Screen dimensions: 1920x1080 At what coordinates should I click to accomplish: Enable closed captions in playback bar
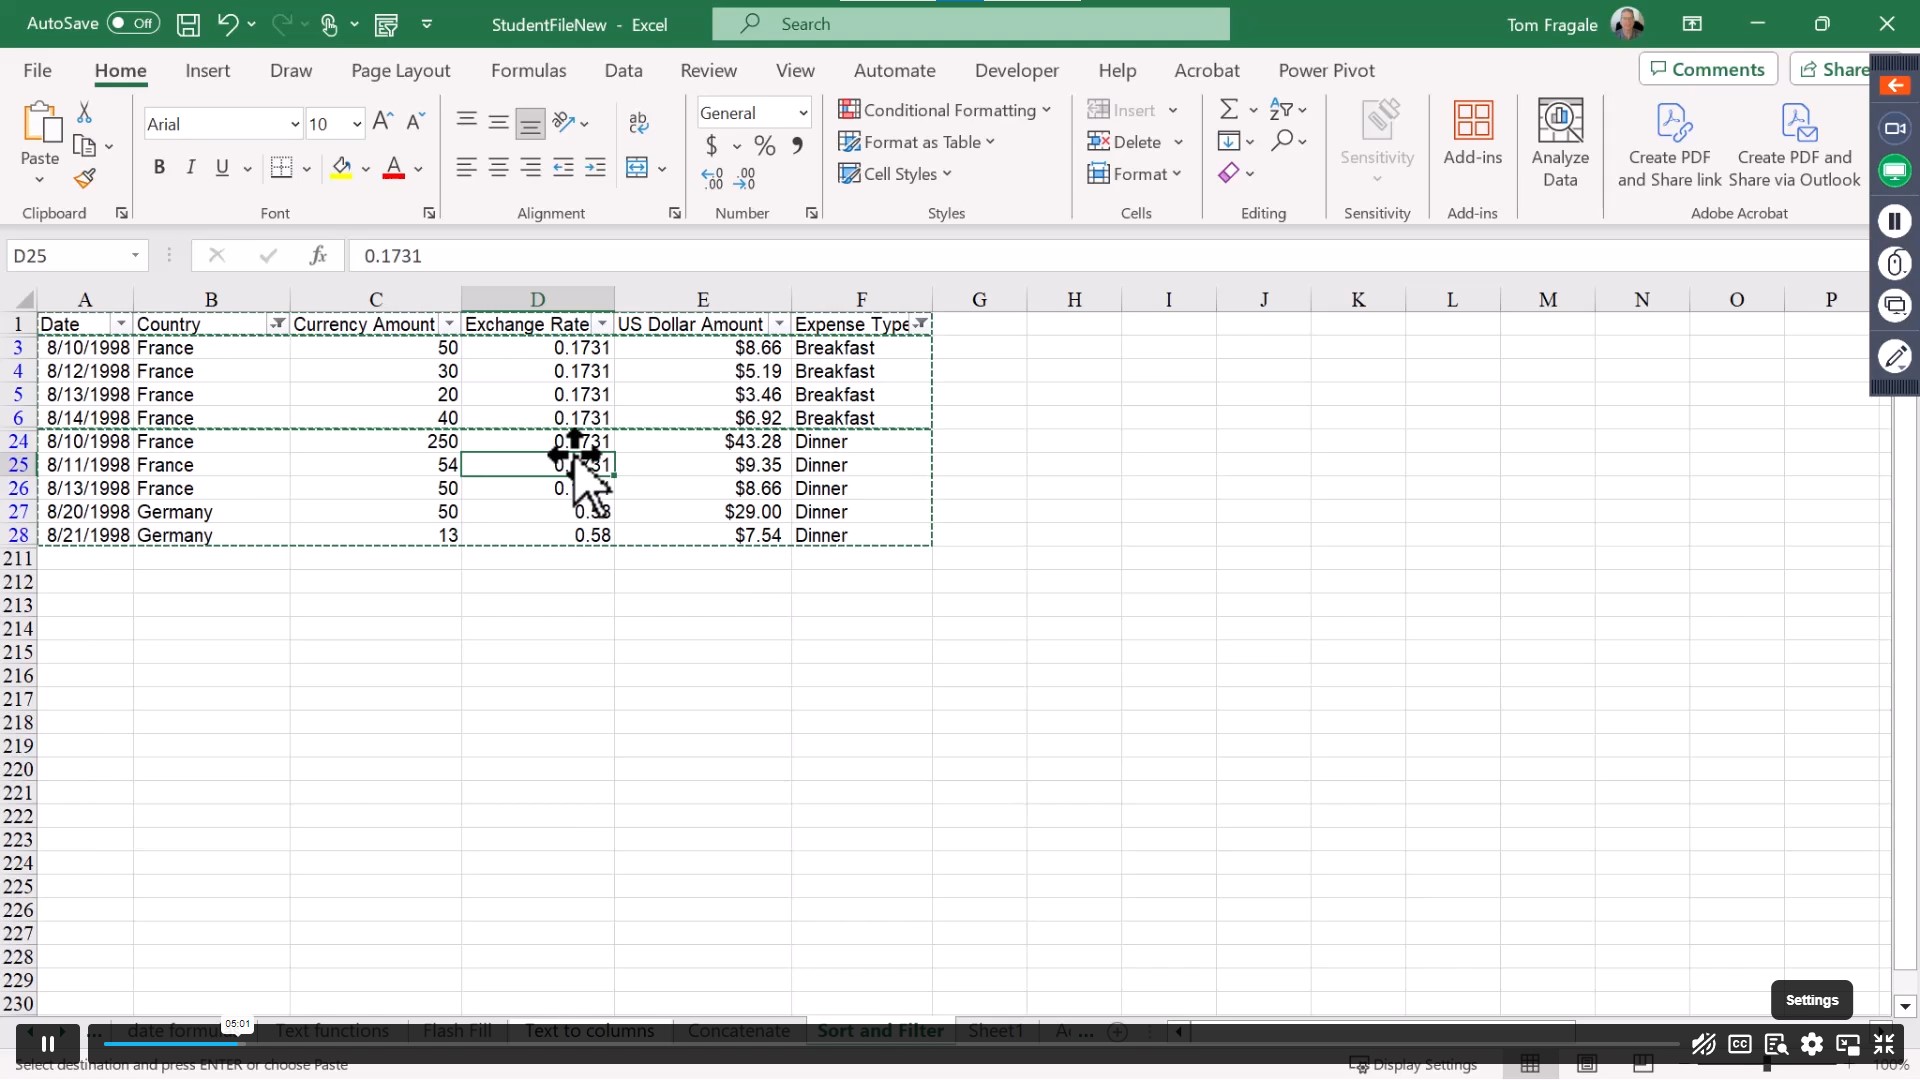pyautogui.click(x=1739, y=1044)
